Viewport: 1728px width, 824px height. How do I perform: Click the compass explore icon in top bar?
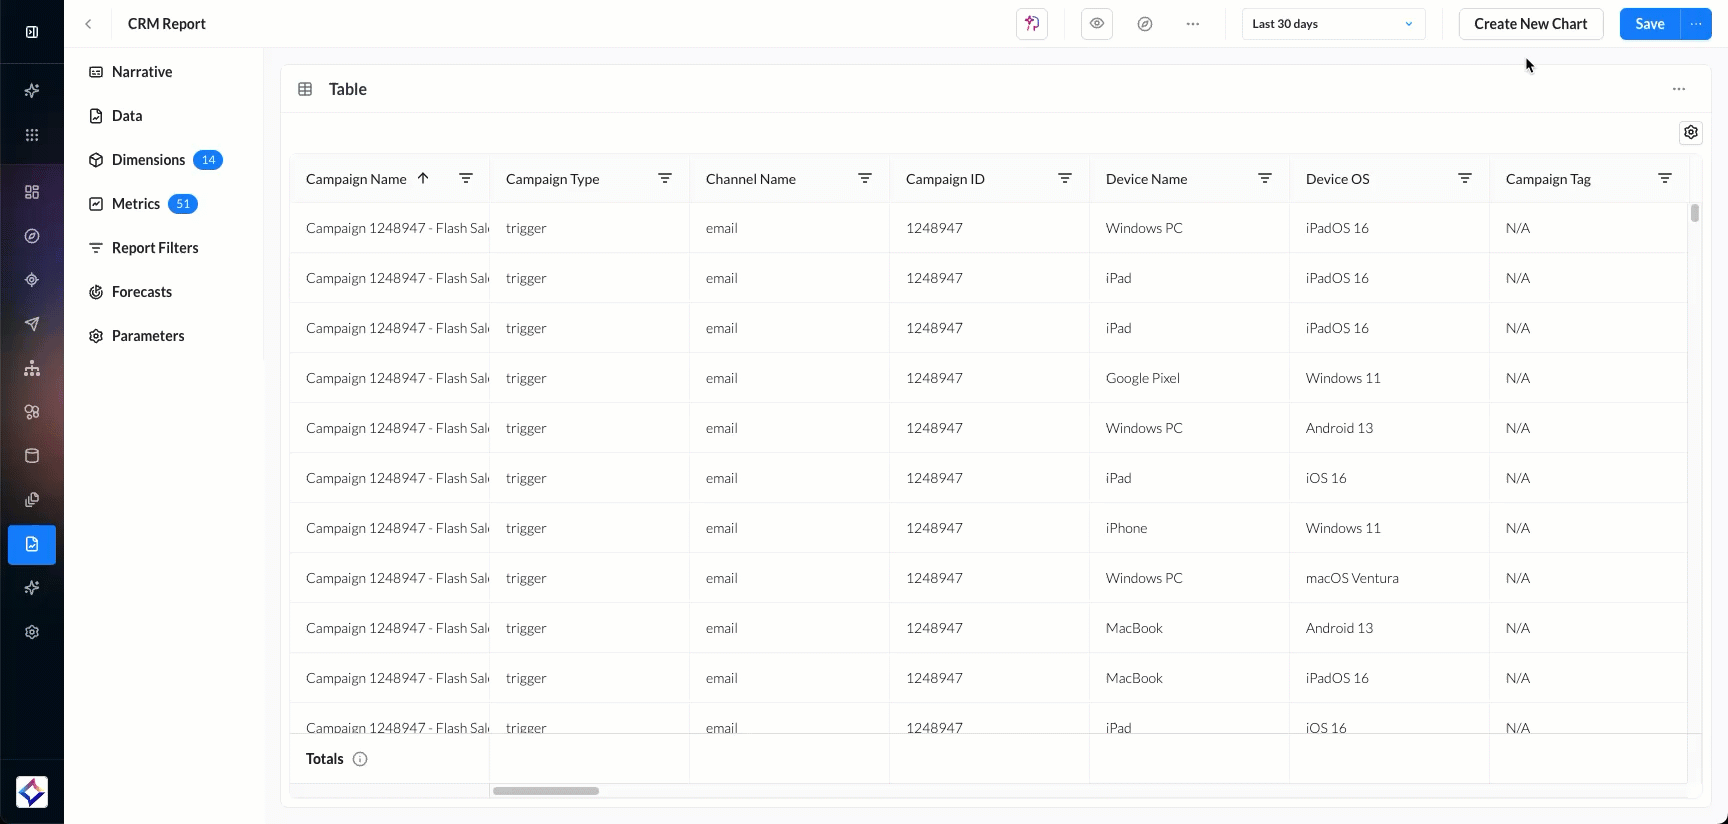1145,24
